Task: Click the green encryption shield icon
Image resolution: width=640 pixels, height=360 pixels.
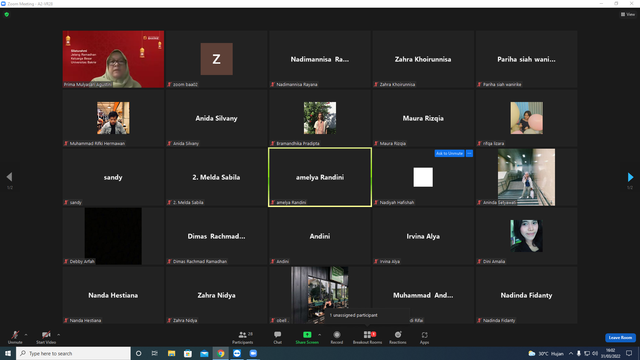Action: [x=7, y=14]
